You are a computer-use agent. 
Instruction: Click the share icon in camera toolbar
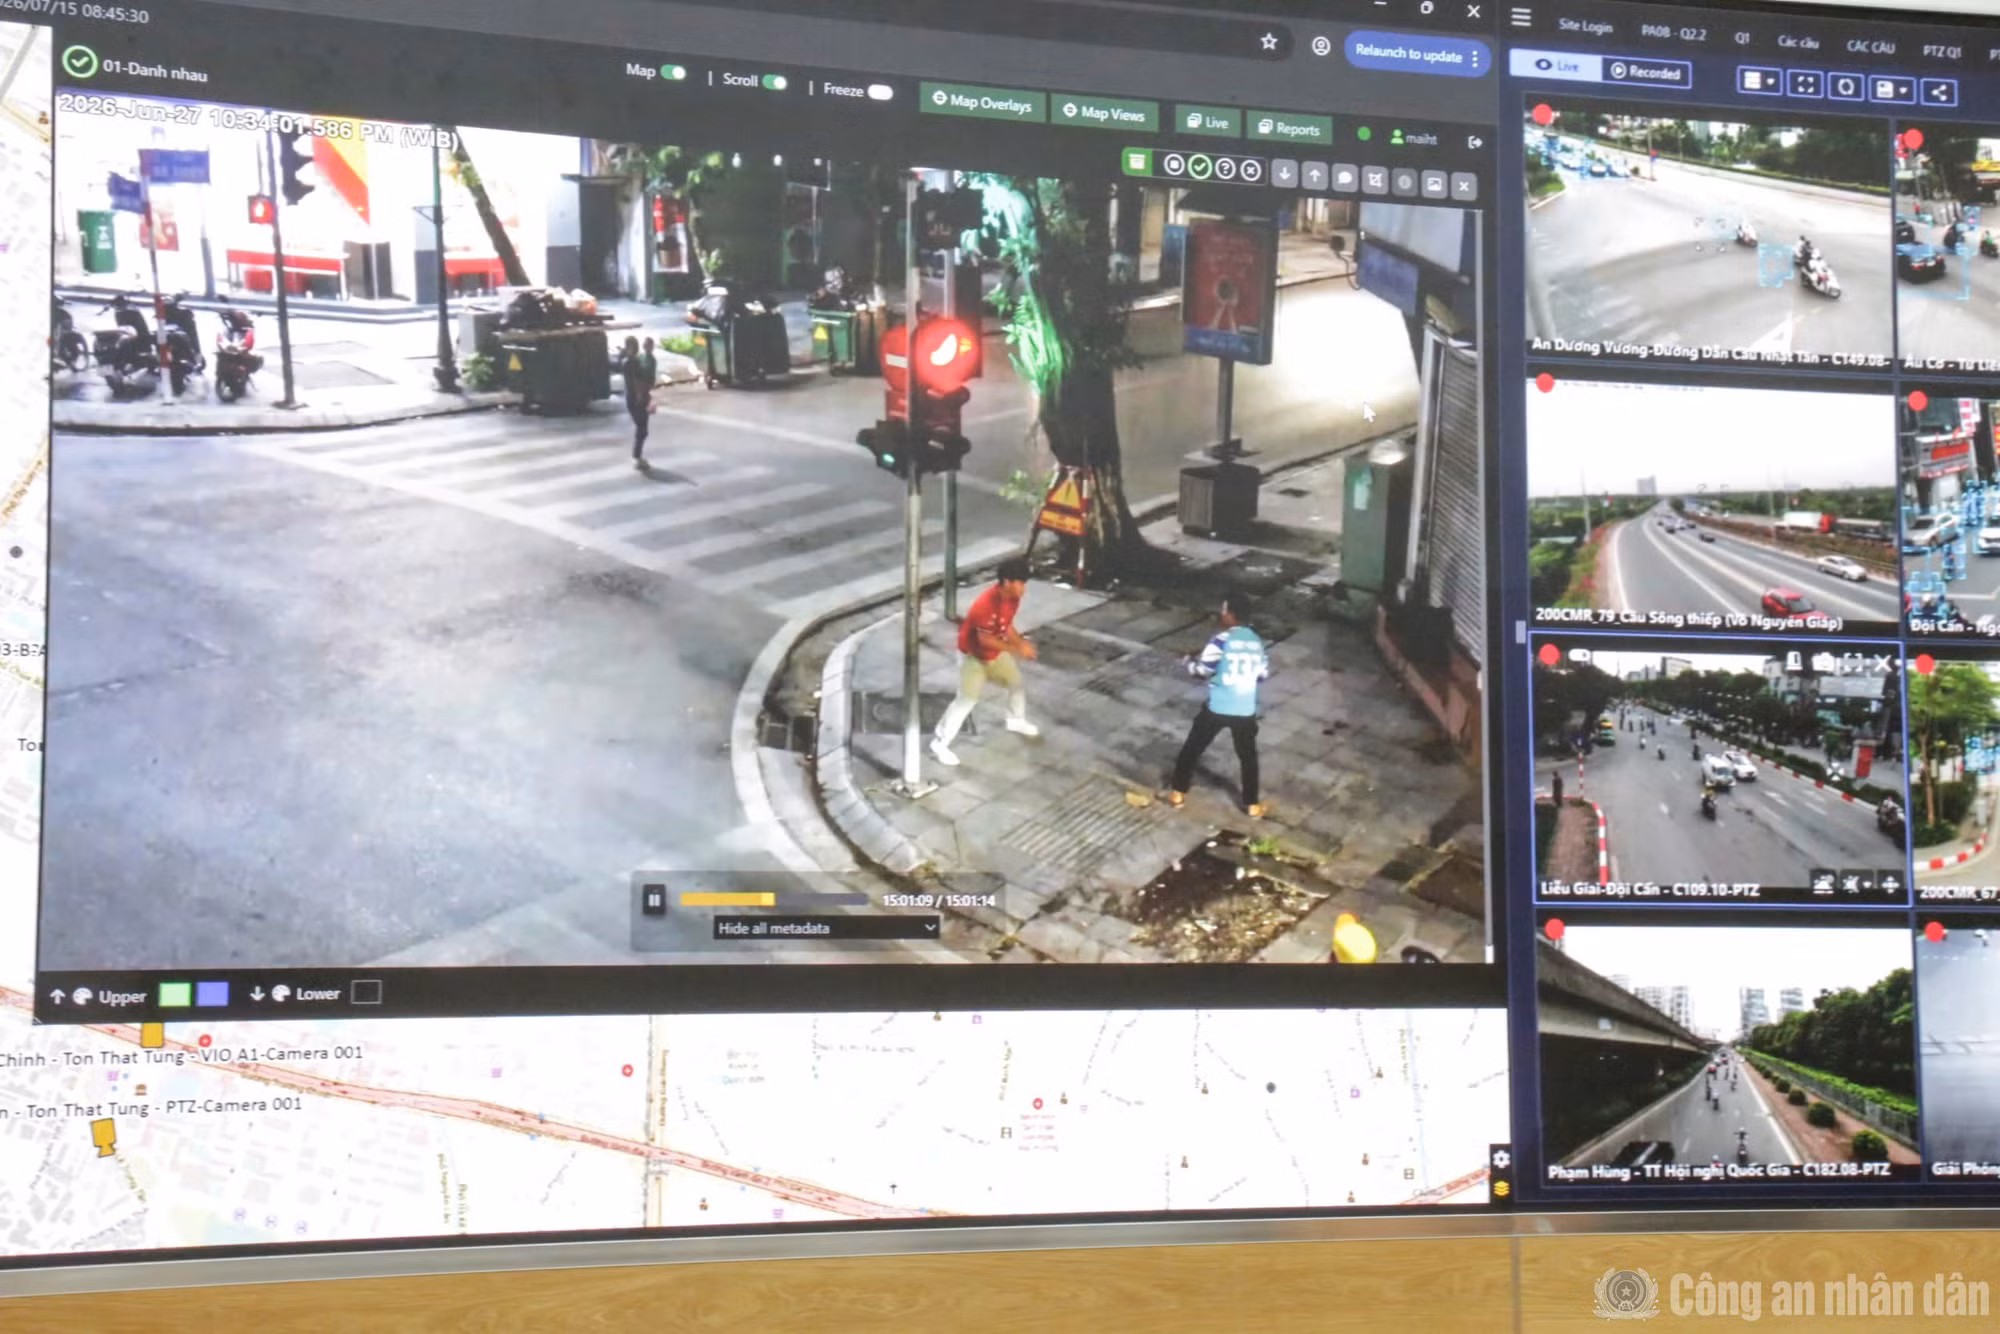click(1939, 93)
